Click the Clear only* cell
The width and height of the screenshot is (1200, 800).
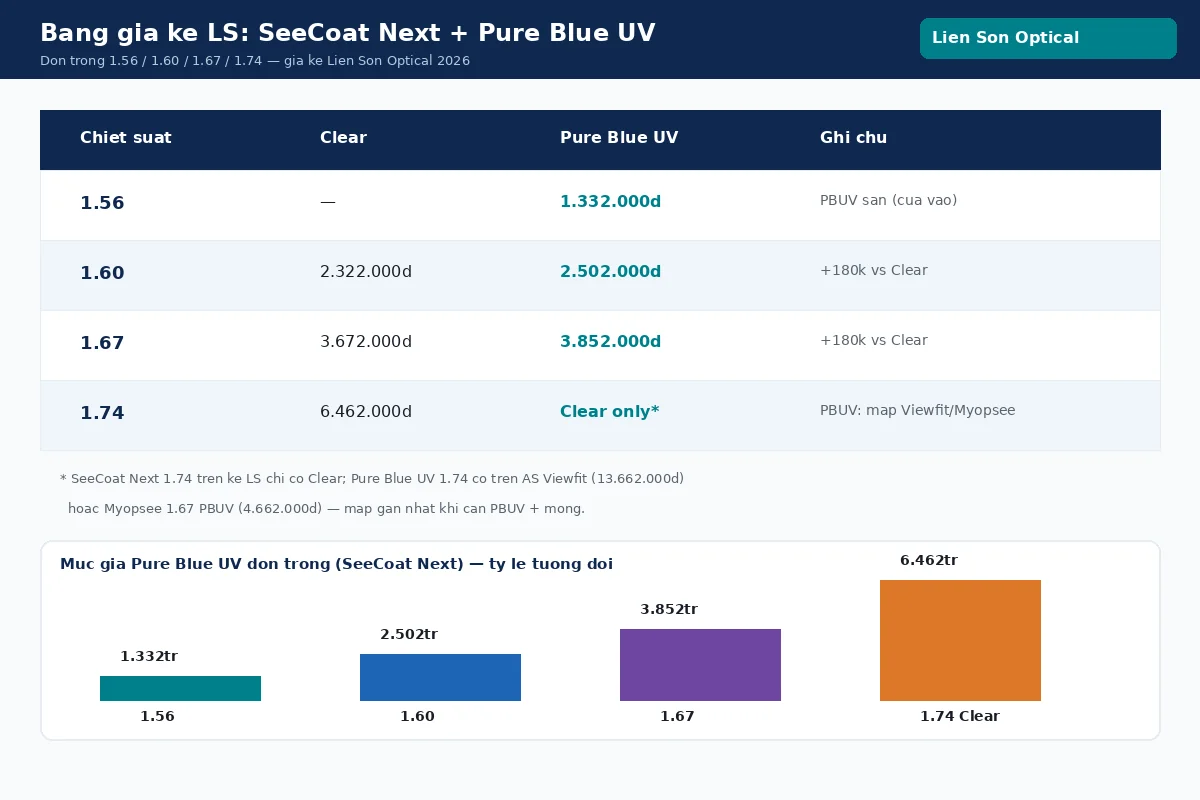click(609, 412)
